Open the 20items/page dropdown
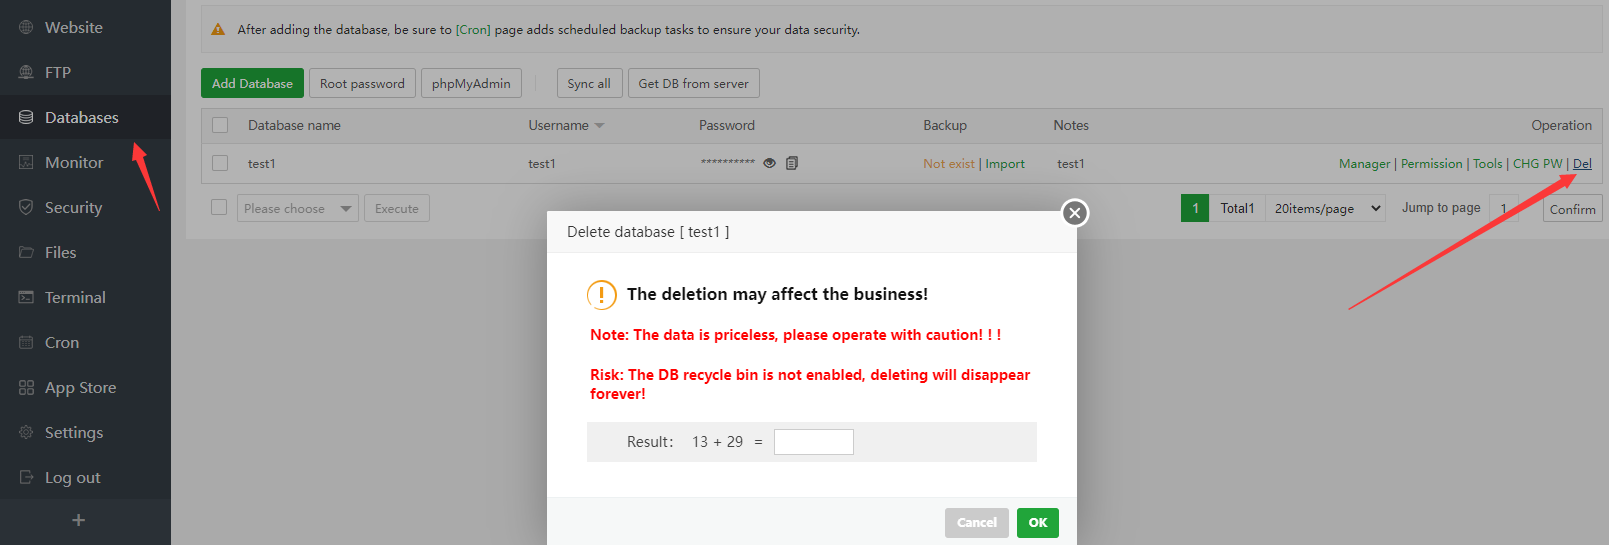 (1326, 208)
